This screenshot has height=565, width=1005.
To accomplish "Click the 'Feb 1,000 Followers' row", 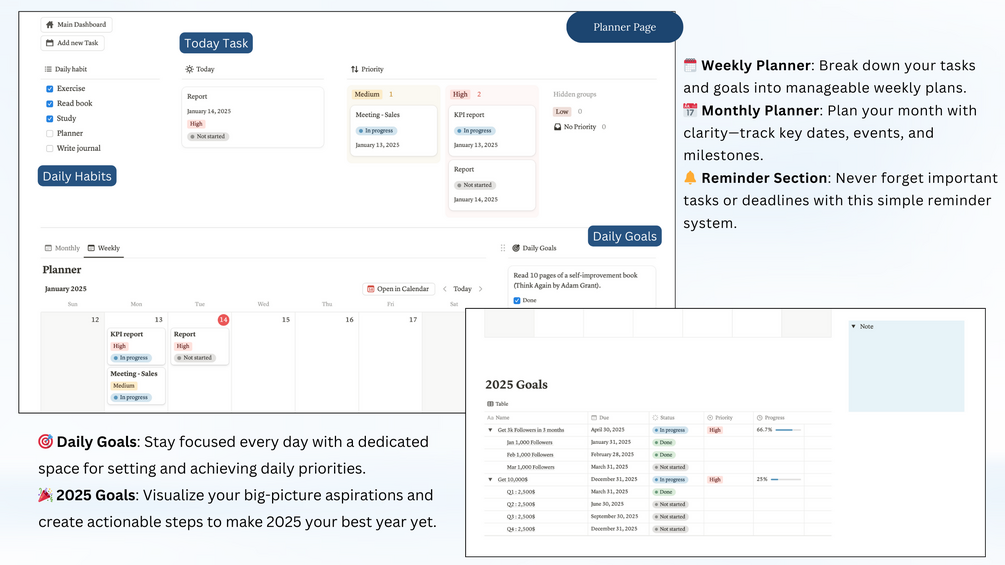I will tap(658, 455).
